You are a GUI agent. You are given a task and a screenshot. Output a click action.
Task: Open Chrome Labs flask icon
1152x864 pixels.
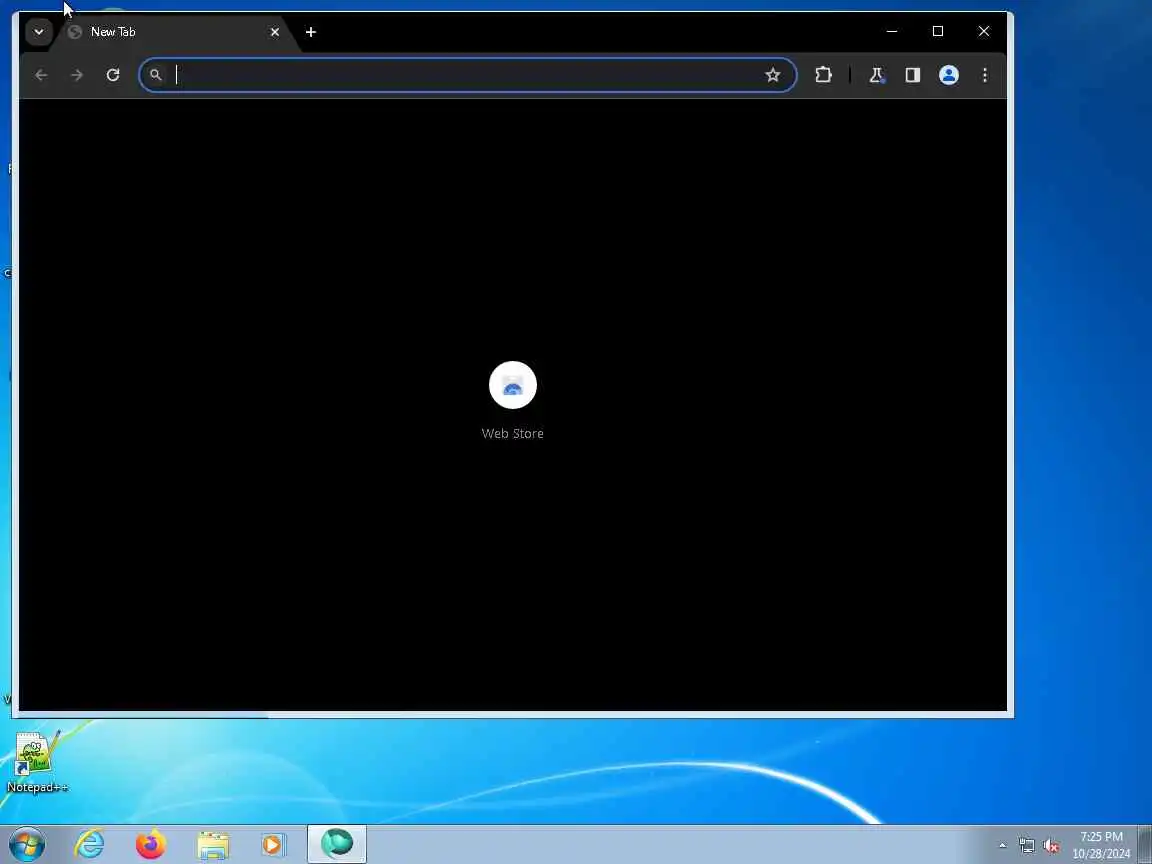tap(876, 75)
